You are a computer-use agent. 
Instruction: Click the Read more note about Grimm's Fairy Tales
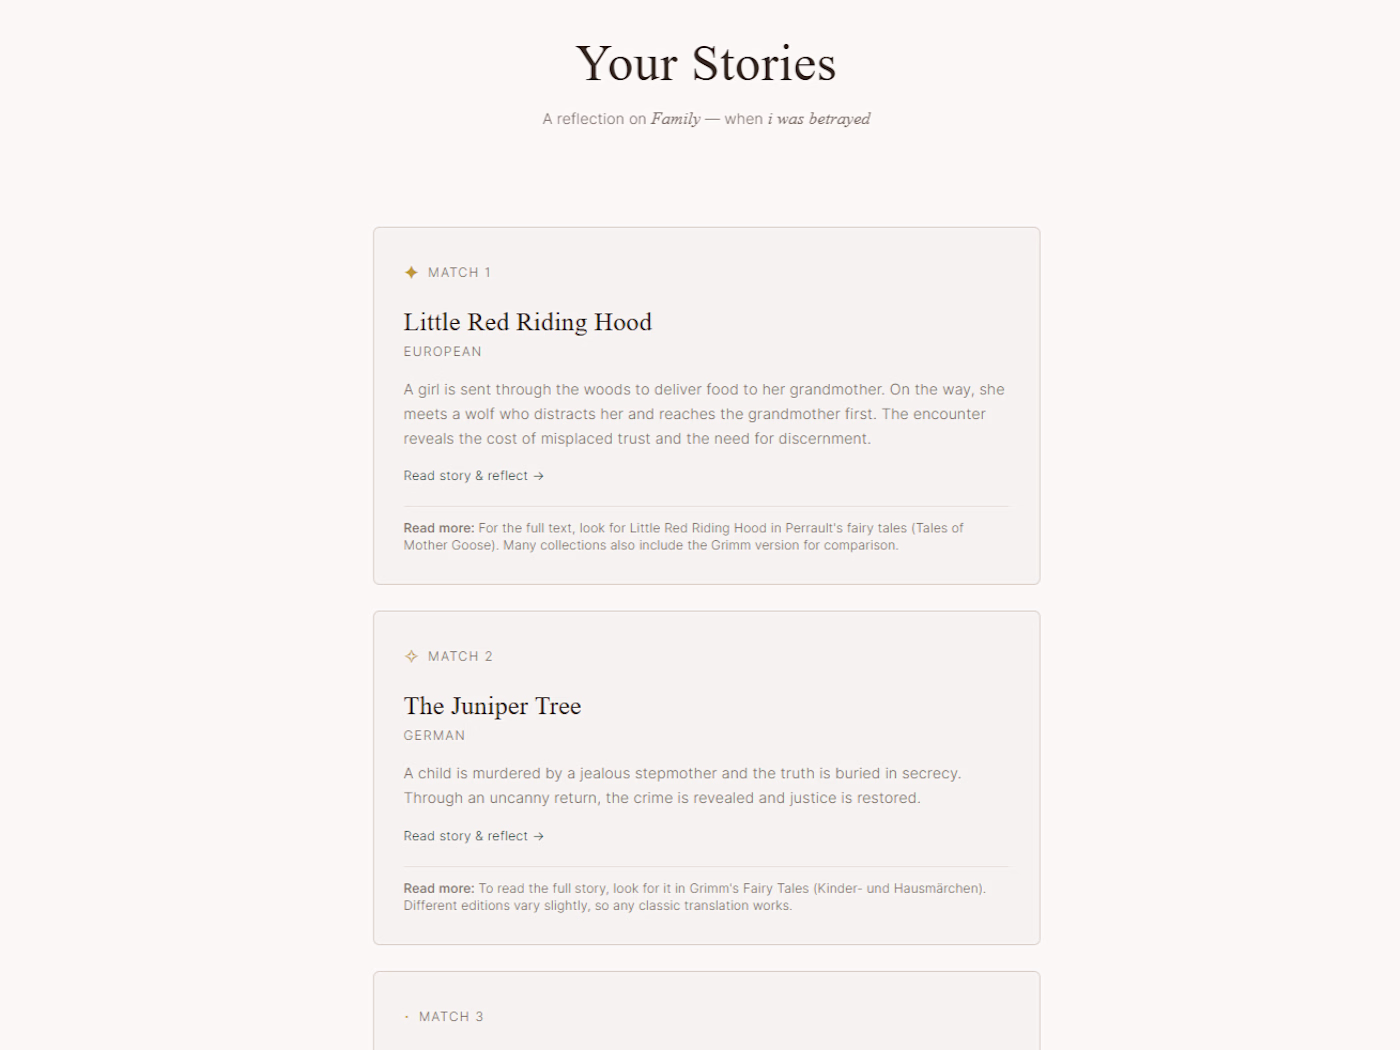coord(694,897)
